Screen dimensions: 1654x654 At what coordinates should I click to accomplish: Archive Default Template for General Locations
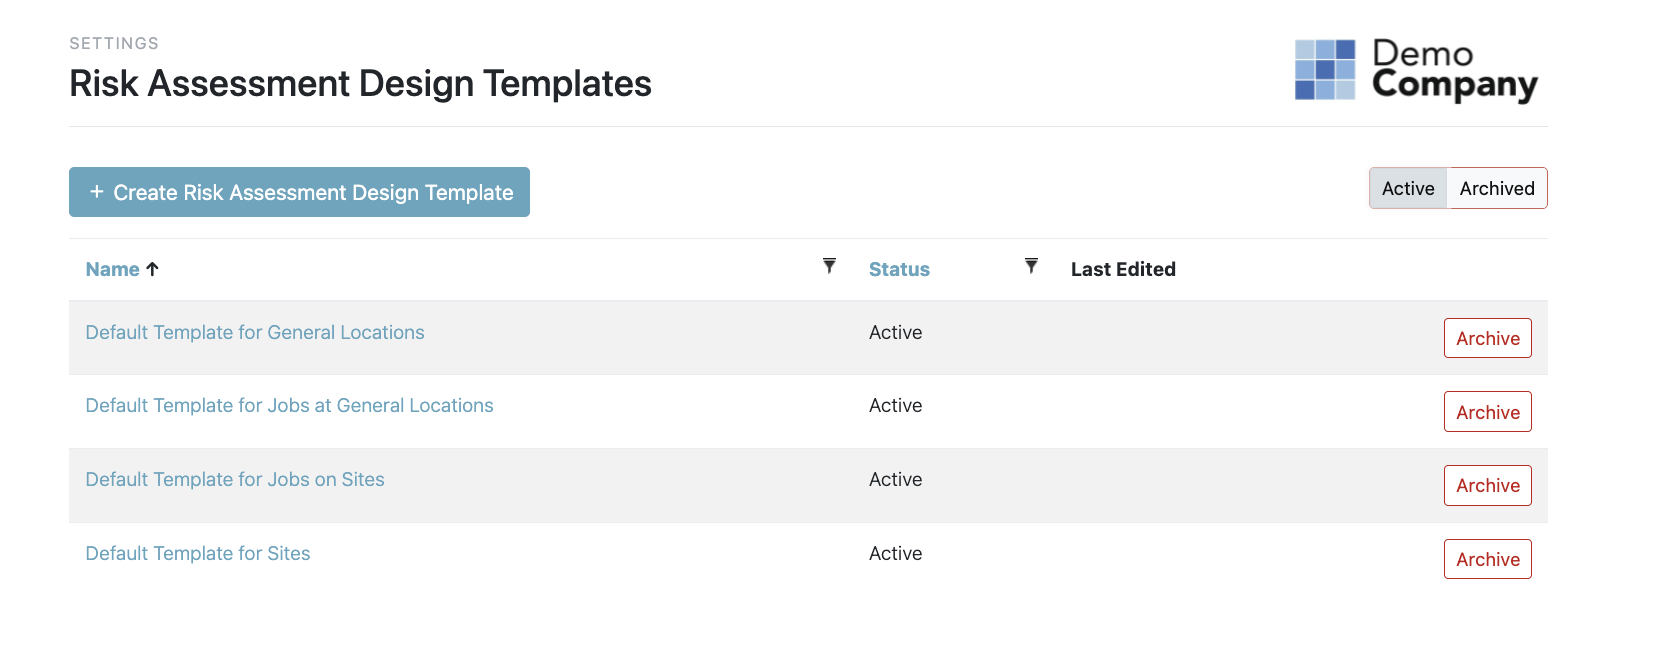point(1487,338)
